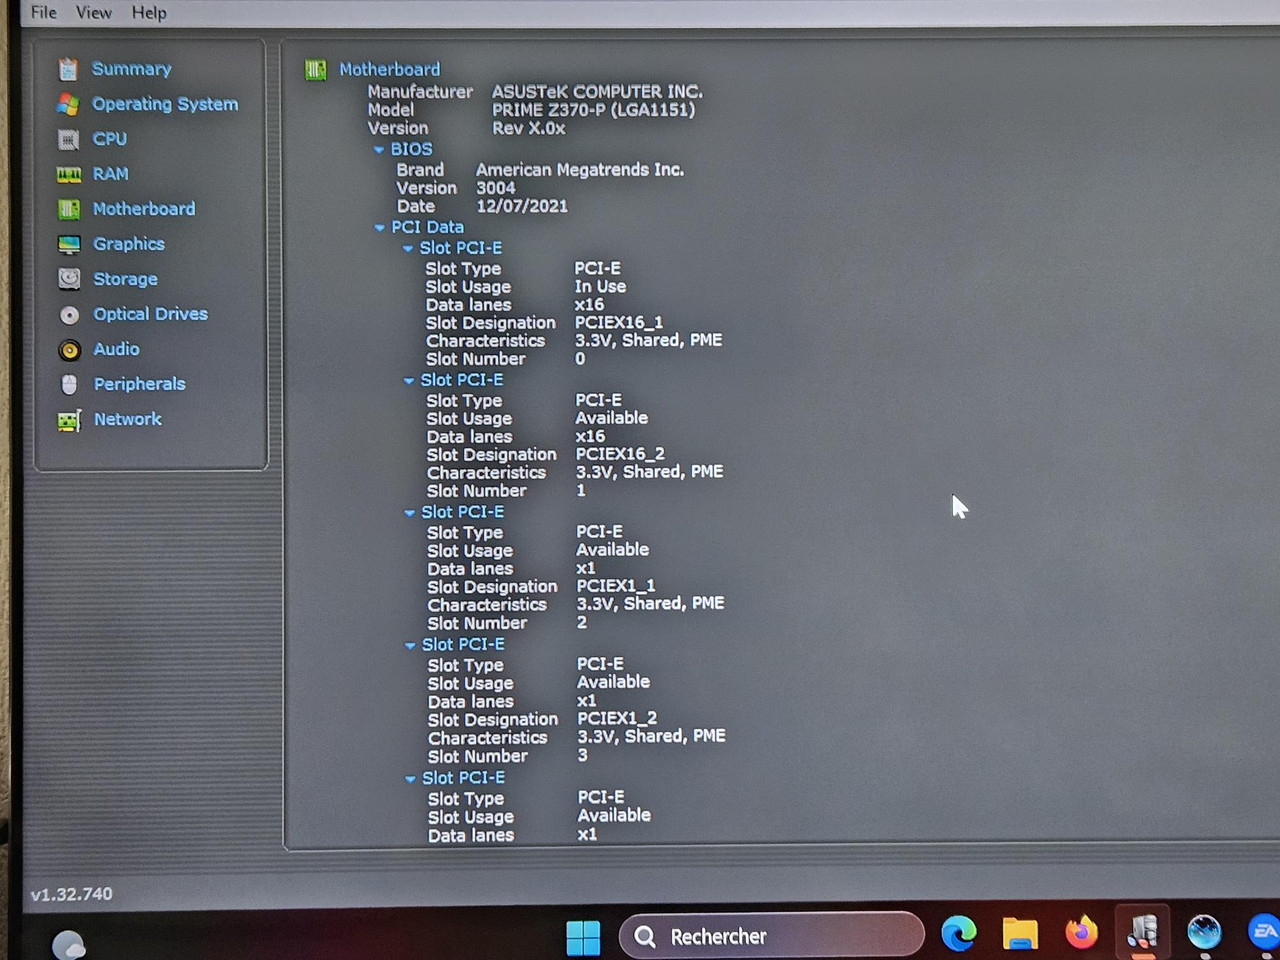The height and width of the screenshot is (960, 1280).
Task: Select BIOS version value 3004
Action: point(496,188)
